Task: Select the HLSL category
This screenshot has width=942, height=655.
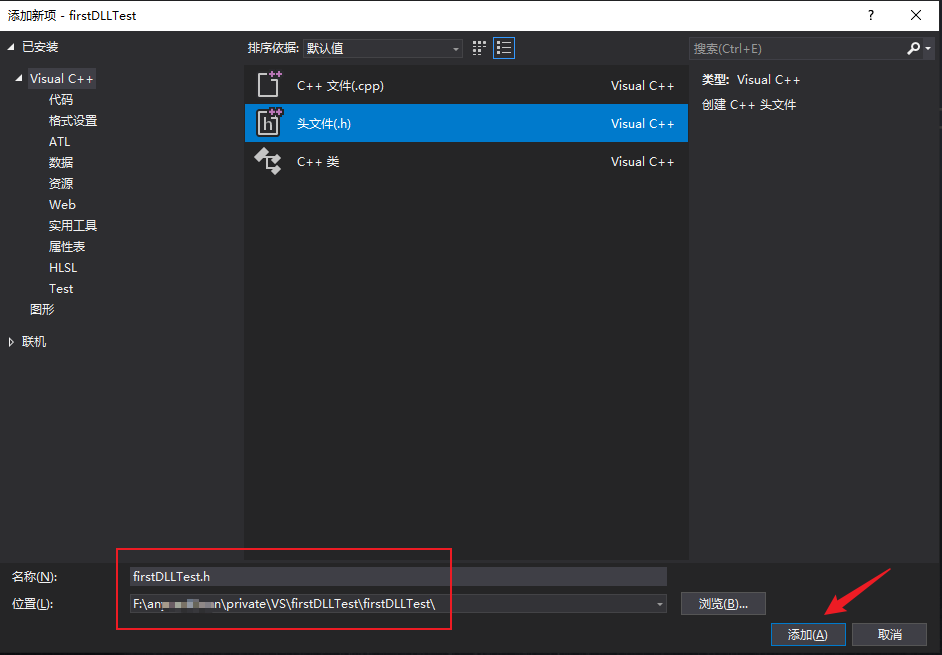Action: click(63, 267)
